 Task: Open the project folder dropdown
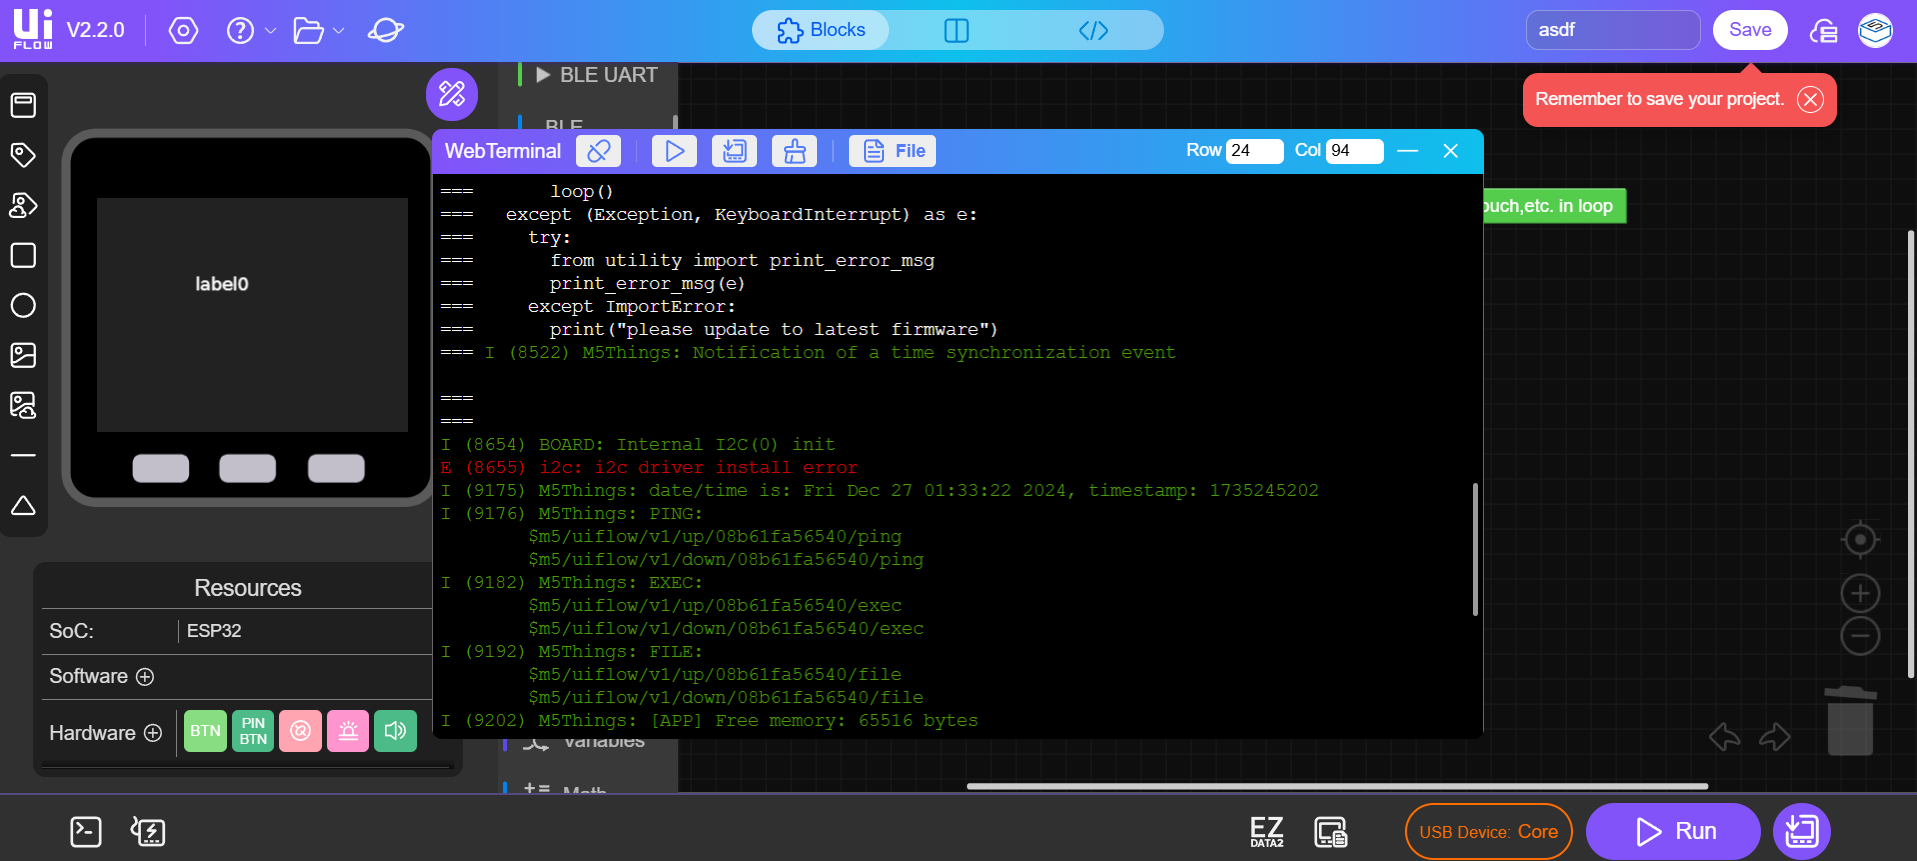pos(319,31)
